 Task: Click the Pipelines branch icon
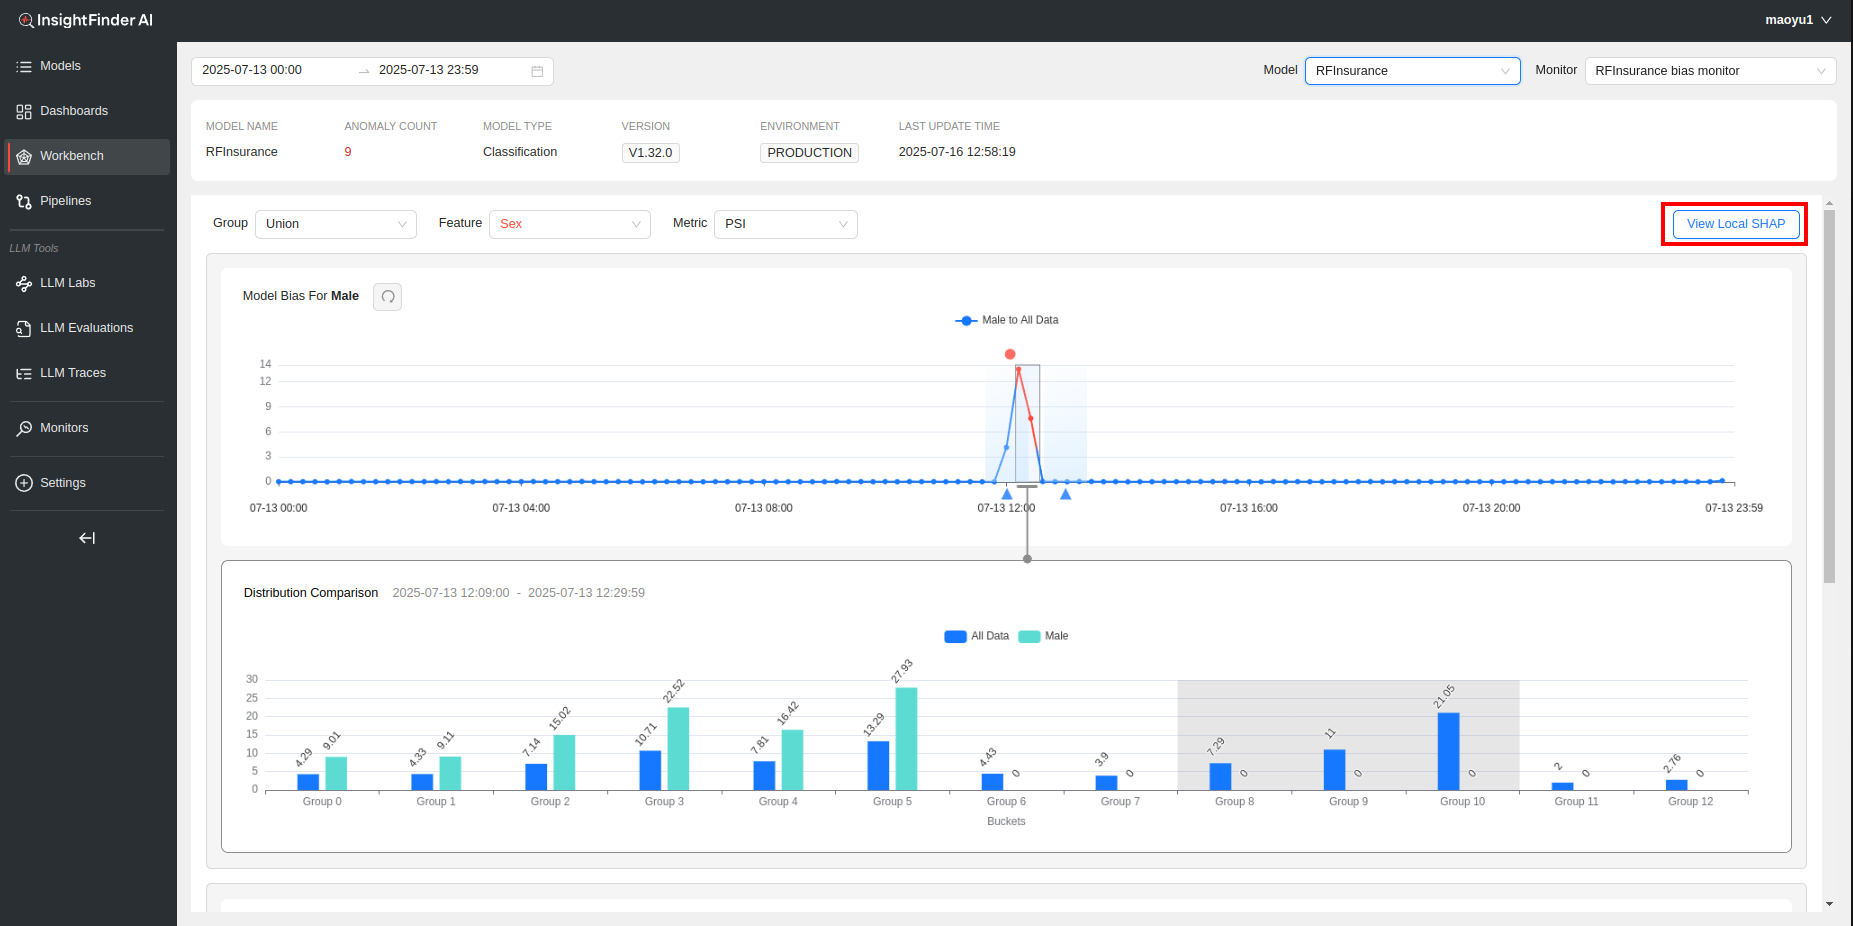tap(24, 201)
